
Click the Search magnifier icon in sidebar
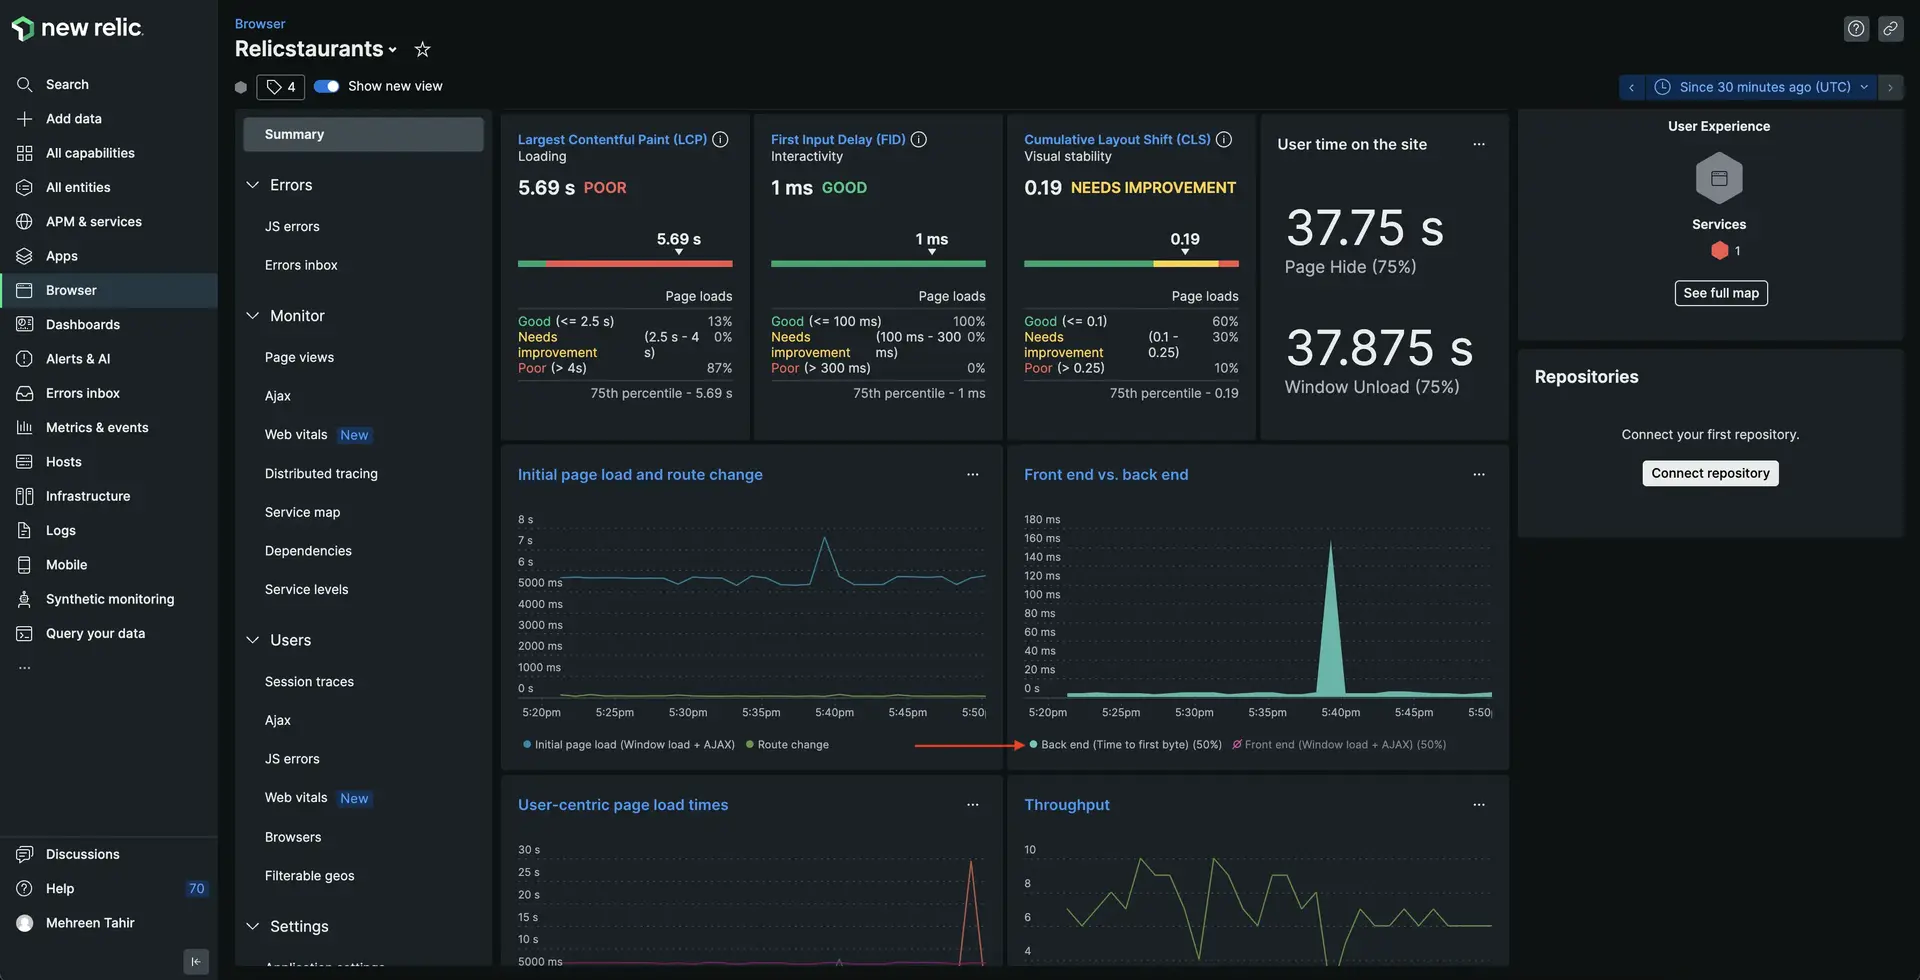pyautogui.click(x=25, y=85)
